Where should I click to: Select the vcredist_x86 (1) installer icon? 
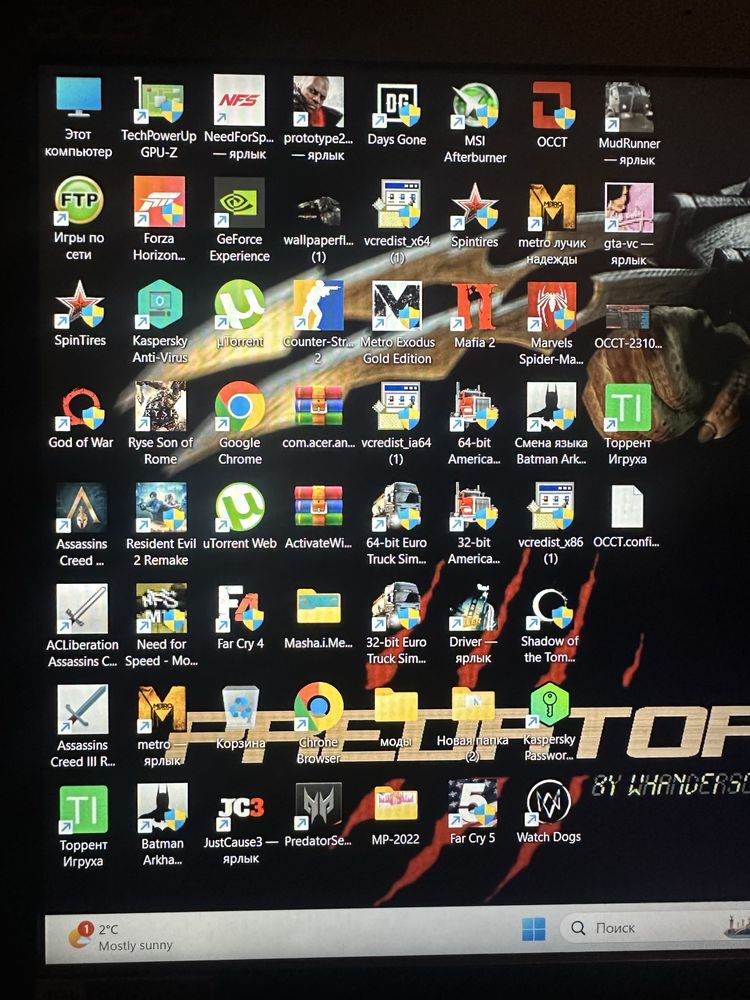(551, 507)
